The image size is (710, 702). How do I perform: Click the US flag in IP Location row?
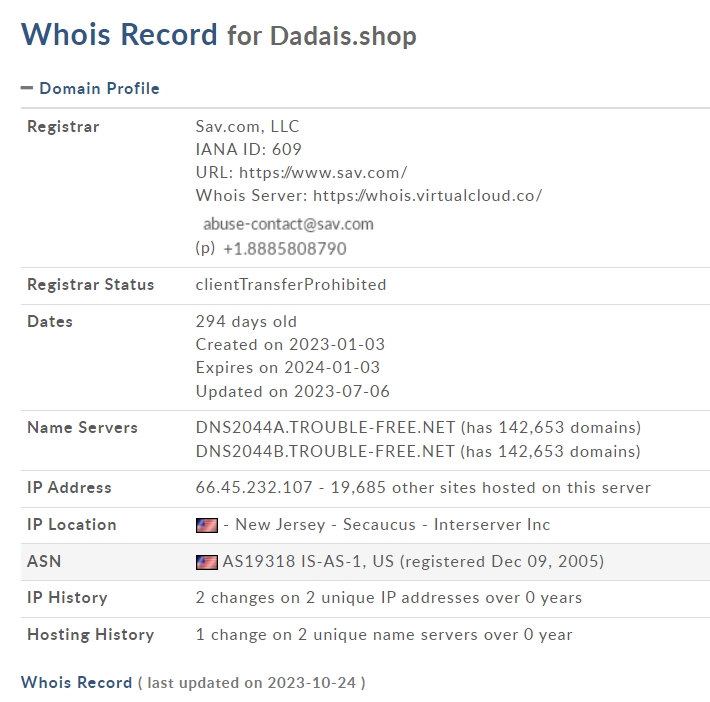tap(206, 525)
